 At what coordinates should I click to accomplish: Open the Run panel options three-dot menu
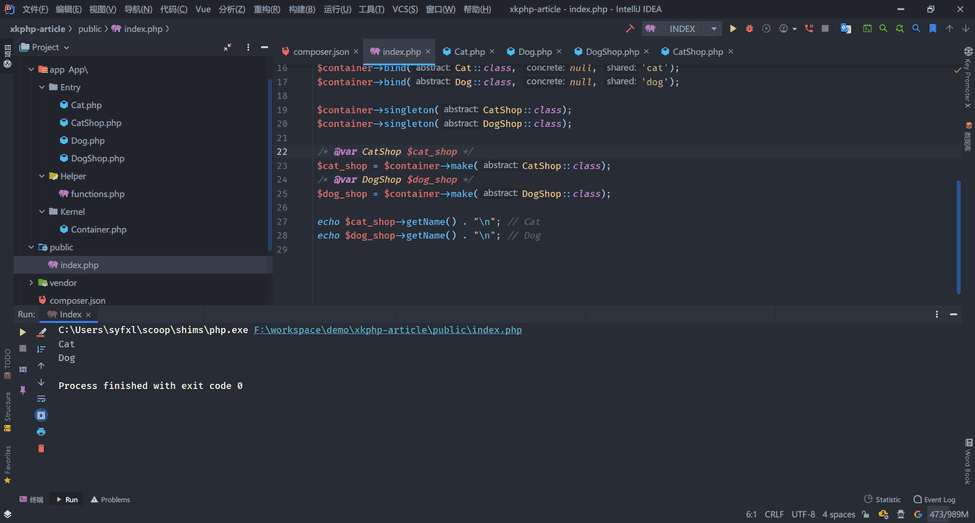coord(937,314)
